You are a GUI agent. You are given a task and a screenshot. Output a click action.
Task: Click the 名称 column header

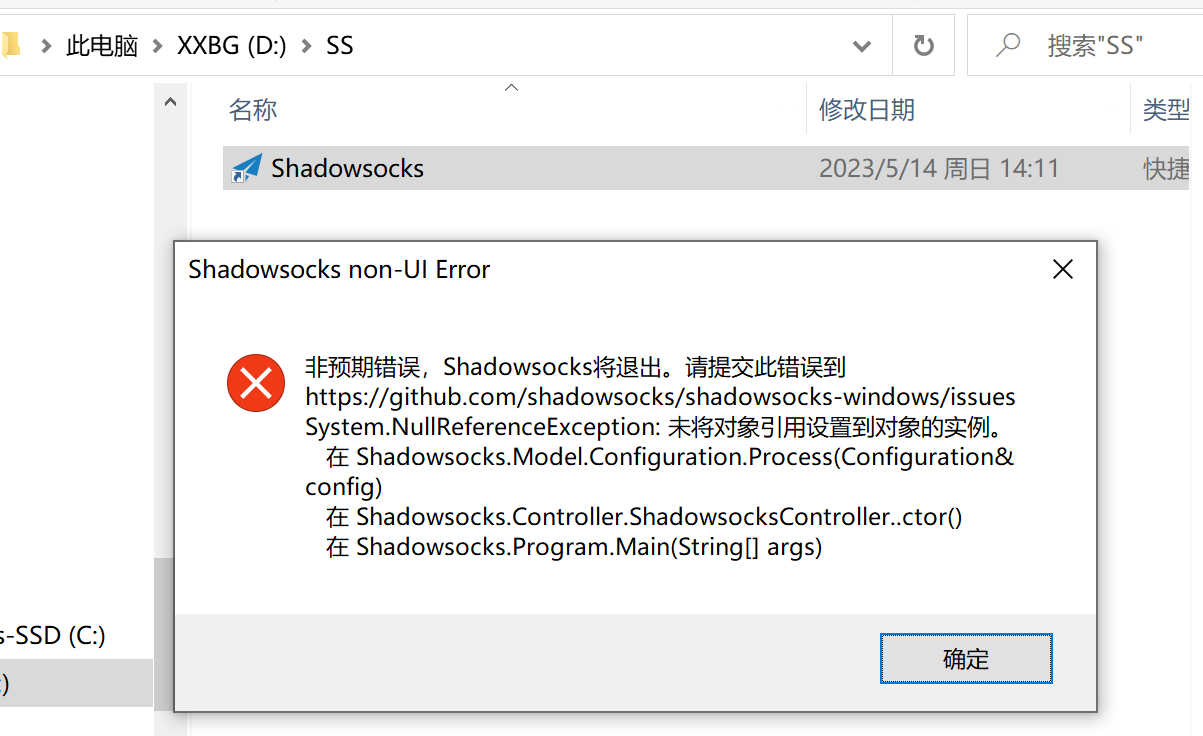pos(252,109)
